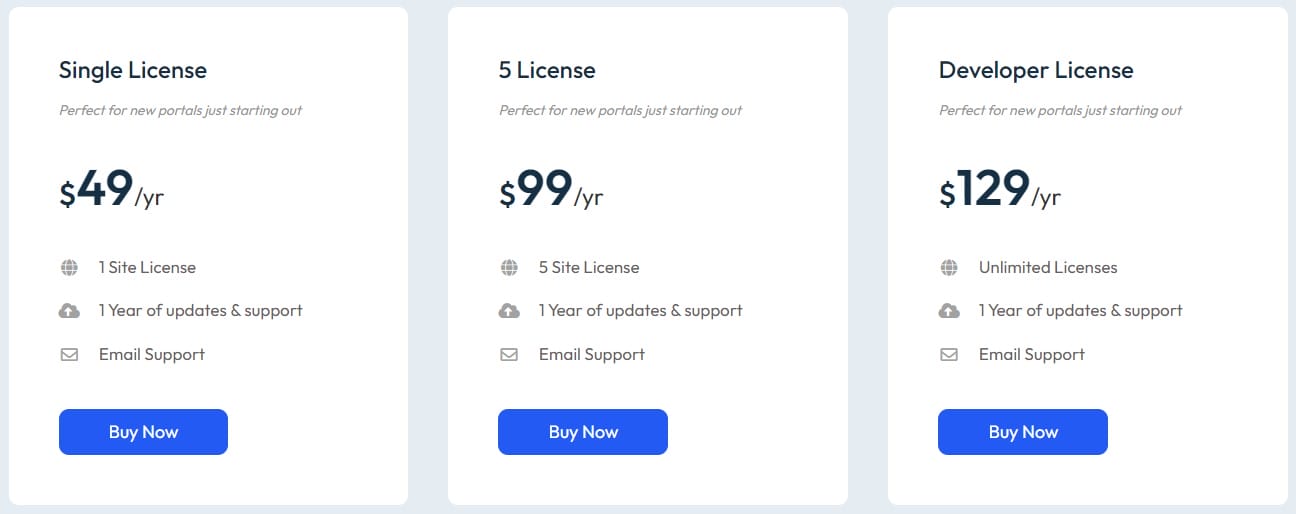This screenshot has width=1296, height=514.
Task: Click the globe icon in 5 License card
Action: click(x=509, y=268)
